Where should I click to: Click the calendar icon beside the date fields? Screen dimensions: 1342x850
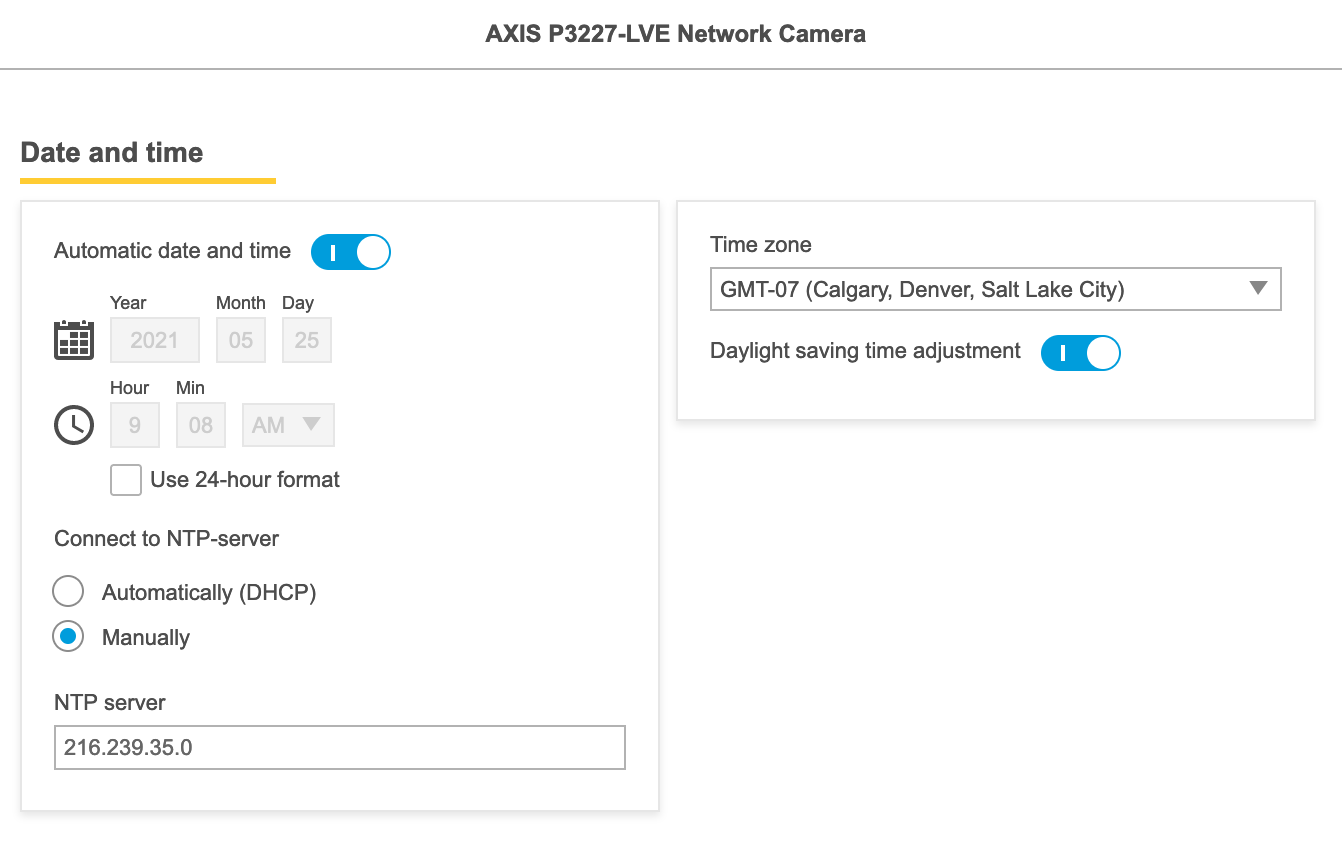73,340
